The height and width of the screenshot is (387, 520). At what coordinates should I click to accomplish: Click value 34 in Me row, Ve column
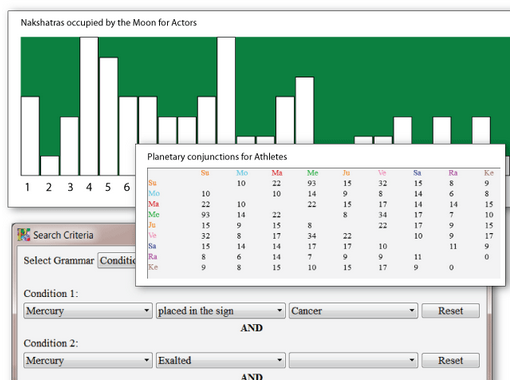point(383,215)
